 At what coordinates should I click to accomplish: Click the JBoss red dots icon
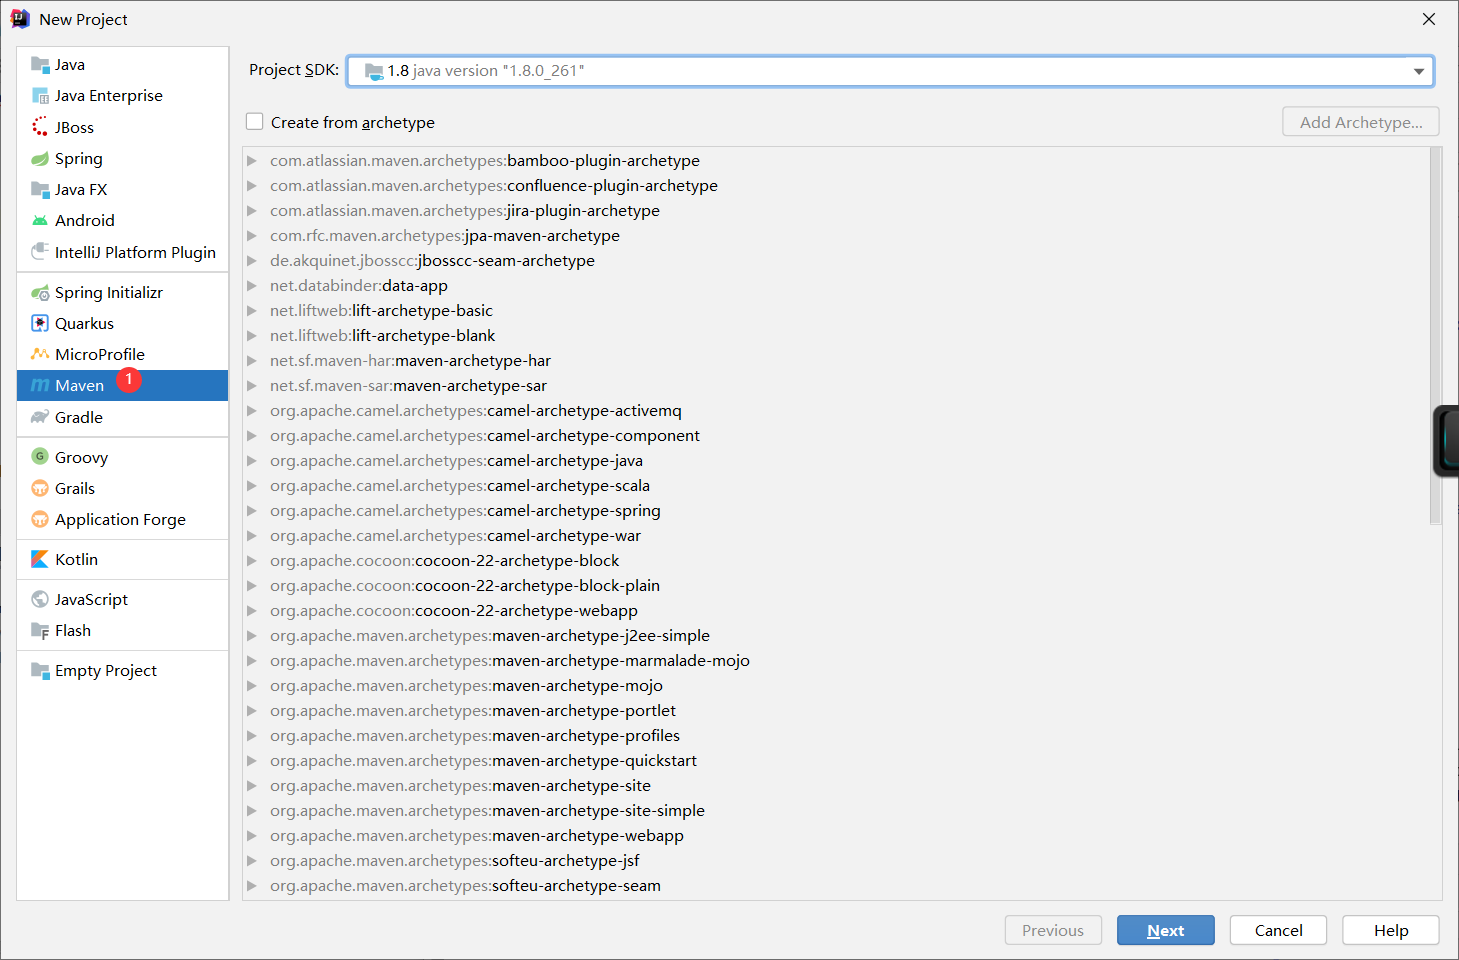coord(40,127)
